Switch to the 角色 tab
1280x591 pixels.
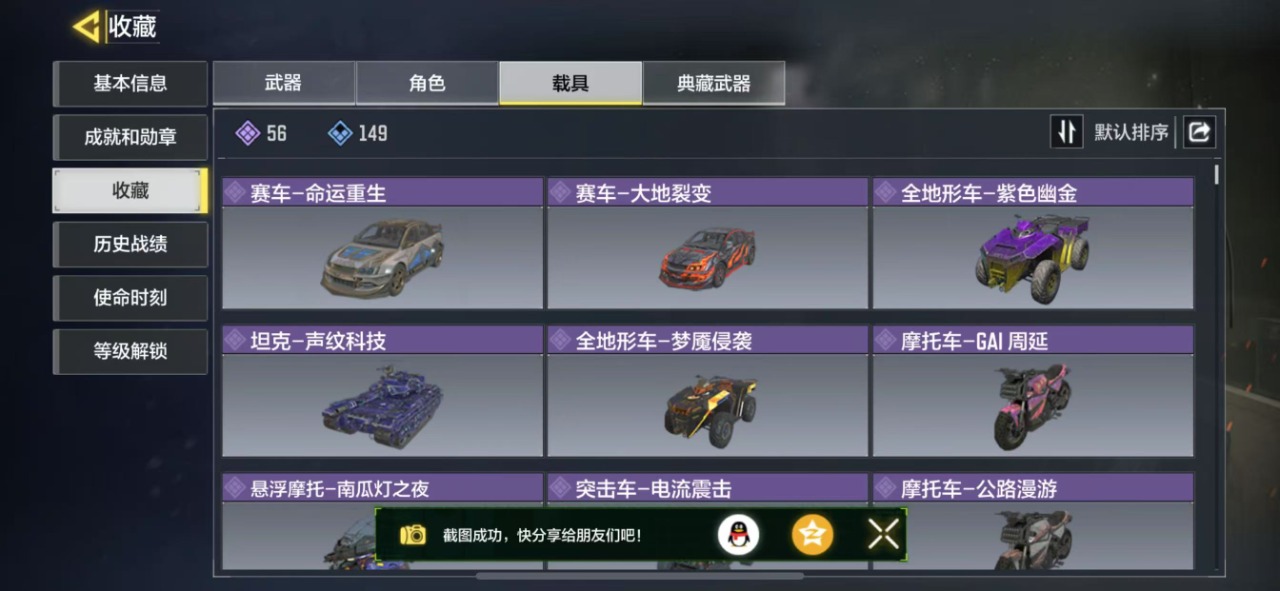click(427, 83)
